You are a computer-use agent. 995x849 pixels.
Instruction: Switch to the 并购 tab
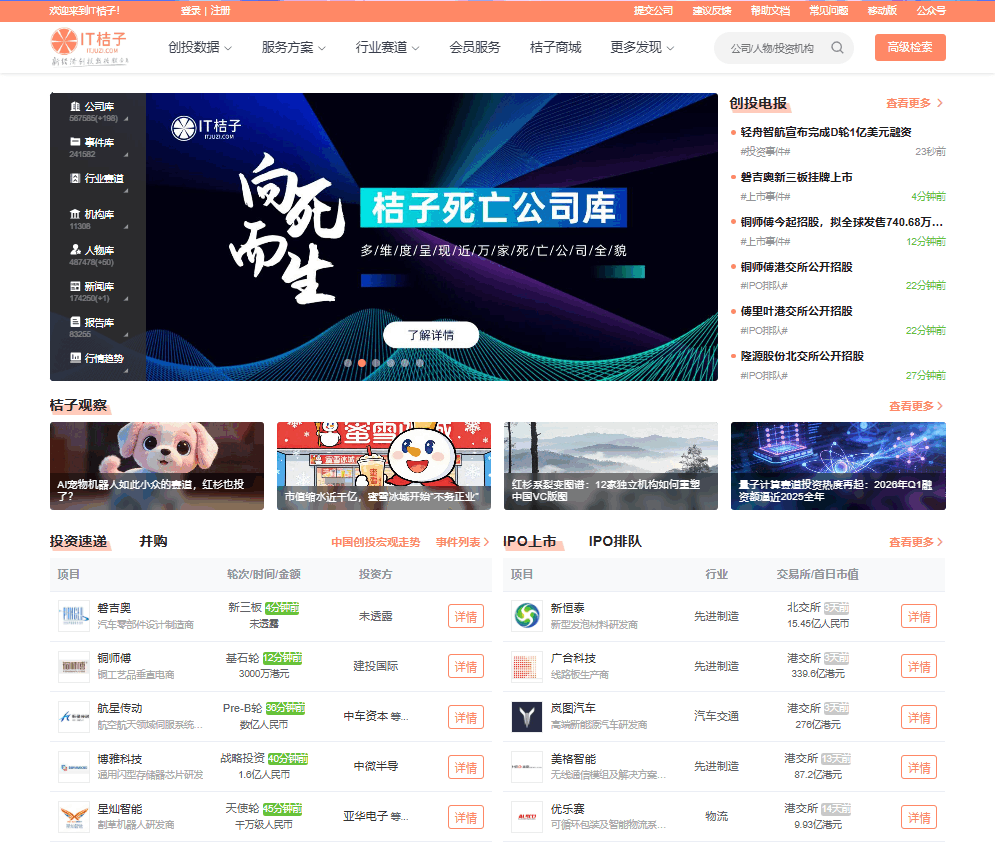[x=155, y=541]
